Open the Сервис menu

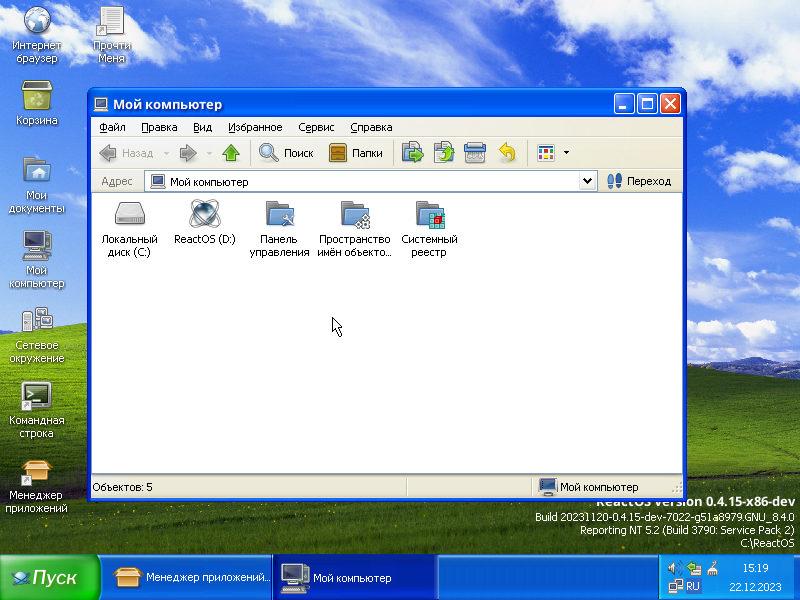316,127
